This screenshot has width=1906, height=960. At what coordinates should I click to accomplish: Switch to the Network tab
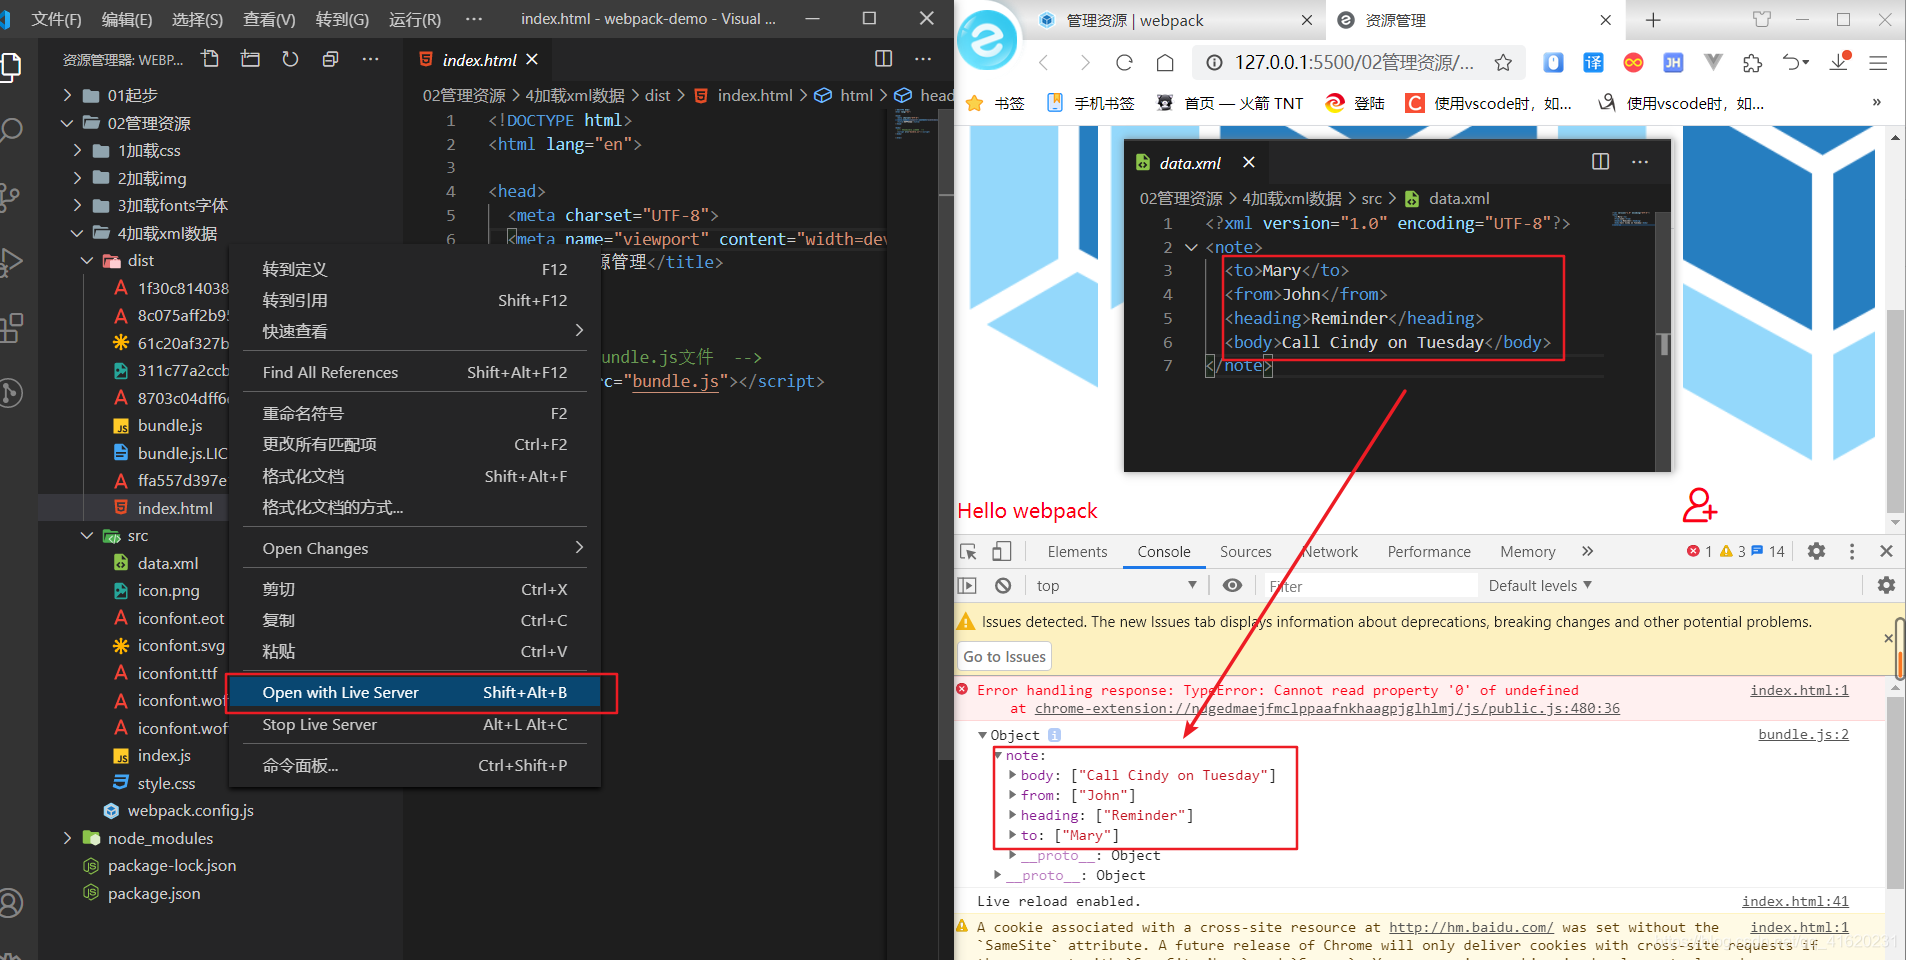coord(1330,551)
